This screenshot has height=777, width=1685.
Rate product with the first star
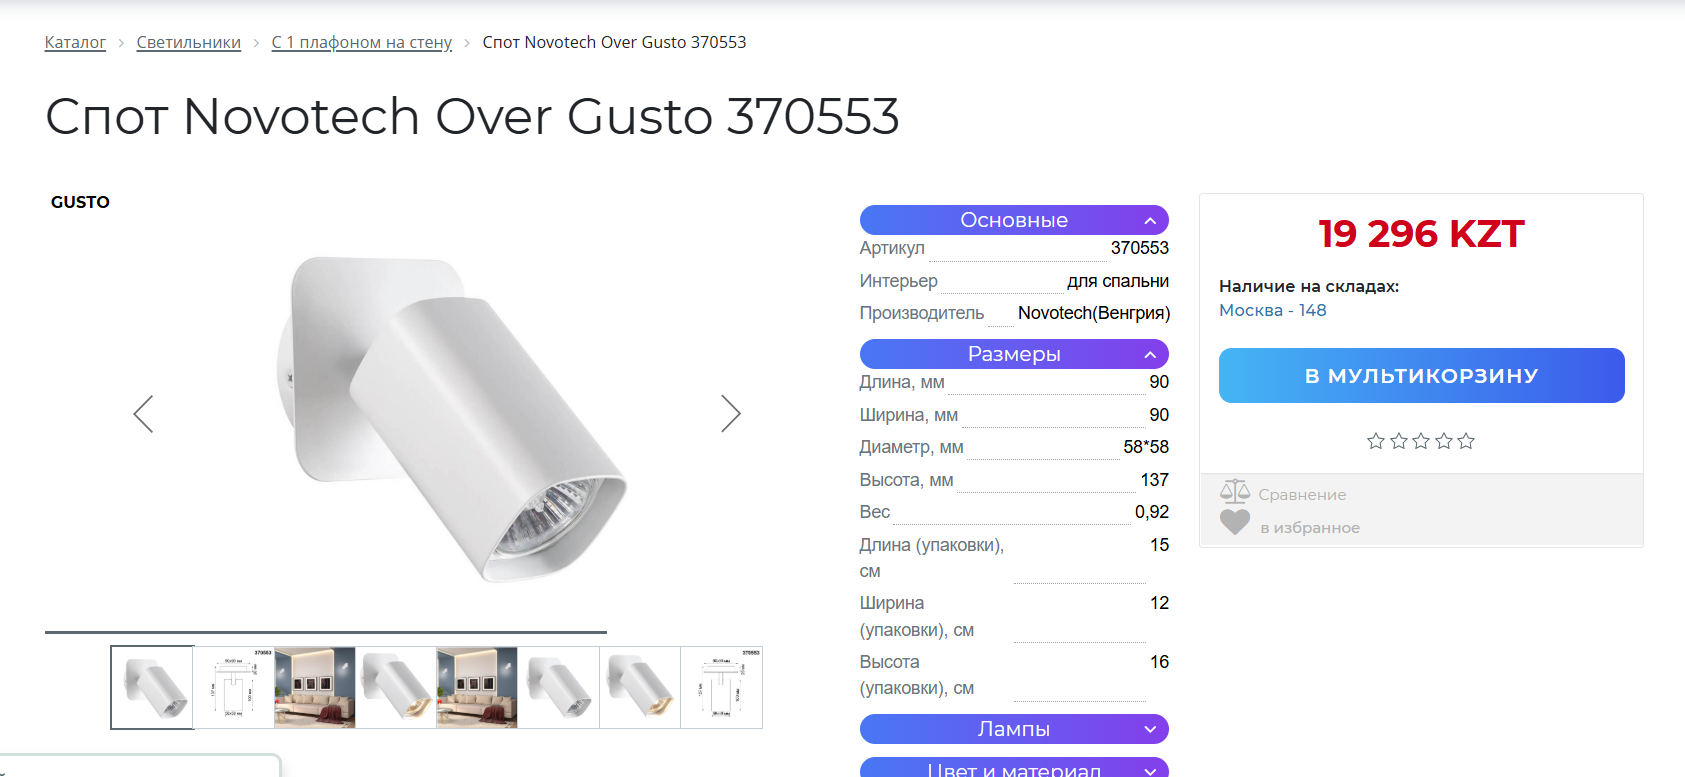pyautogui.click(x=1376, y=441)
